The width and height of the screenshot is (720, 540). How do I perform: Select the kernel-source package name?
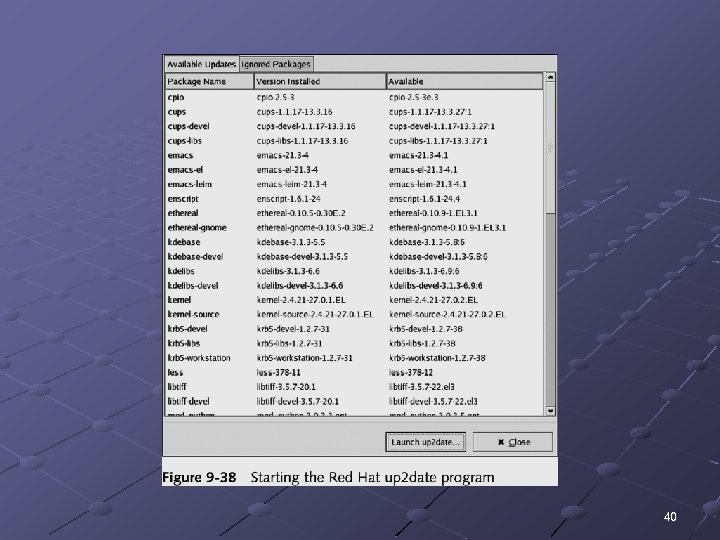[193, 315]
